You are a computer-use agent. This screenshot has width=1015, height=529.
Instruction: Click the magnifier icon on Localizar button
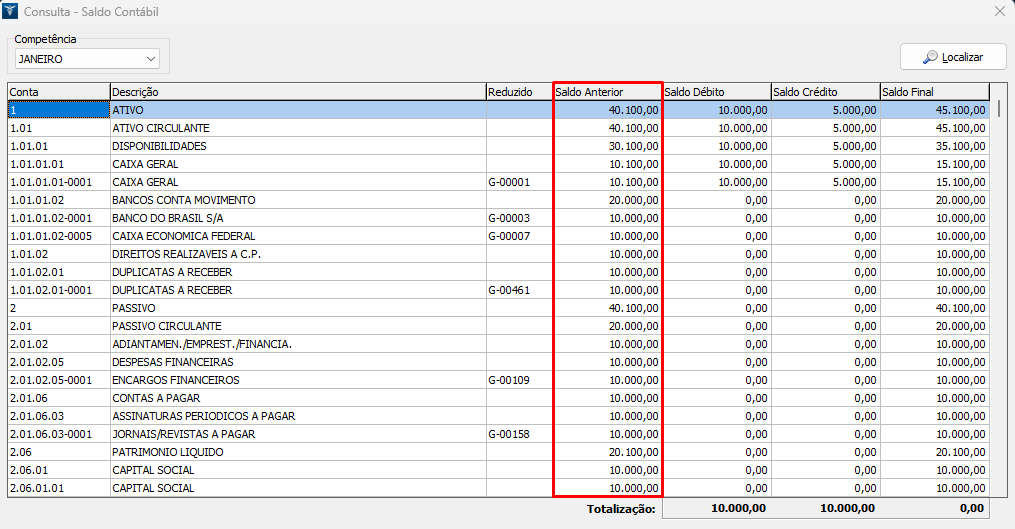(930, 58)
